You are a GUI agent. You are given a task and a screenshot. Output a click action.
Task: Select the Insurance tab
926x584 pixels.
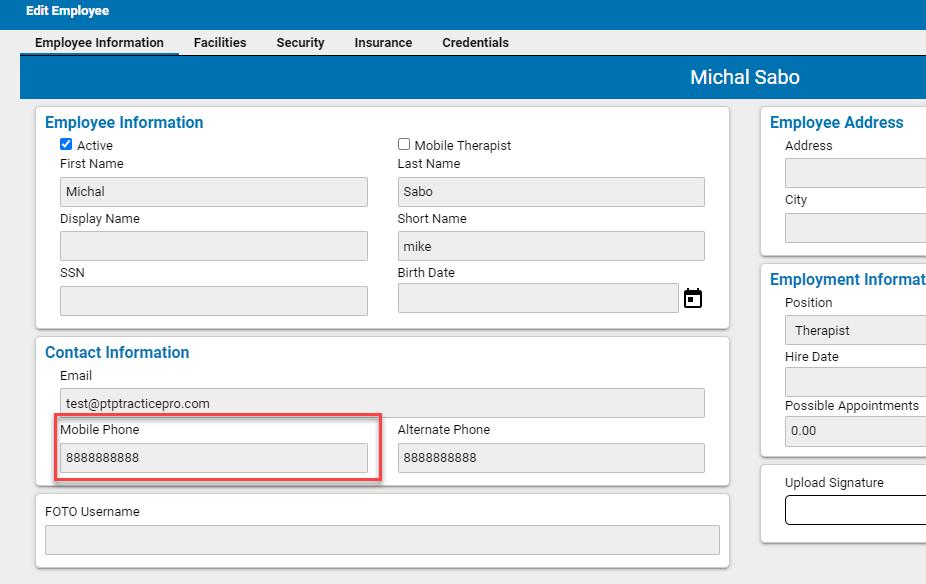(382, 42)
